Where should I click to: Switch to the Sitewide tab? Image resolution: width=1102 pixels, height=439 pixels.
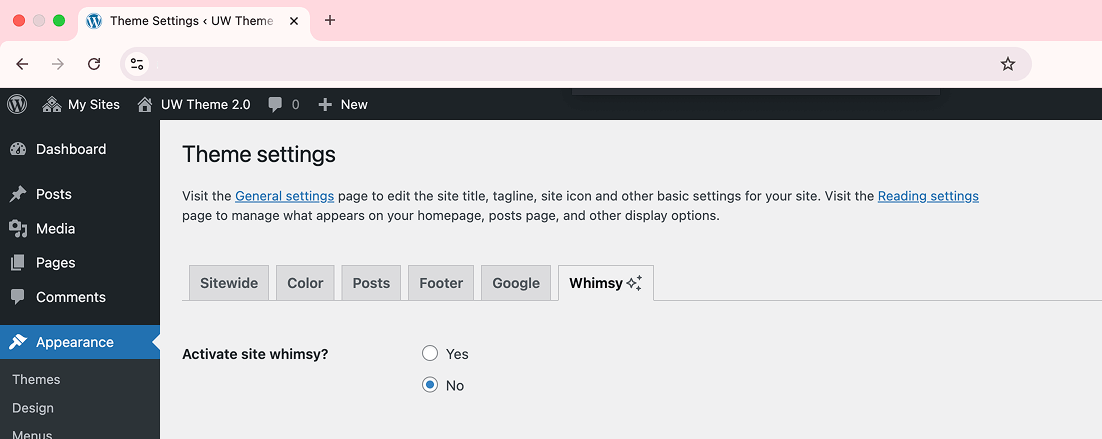(x=228, y=283)
